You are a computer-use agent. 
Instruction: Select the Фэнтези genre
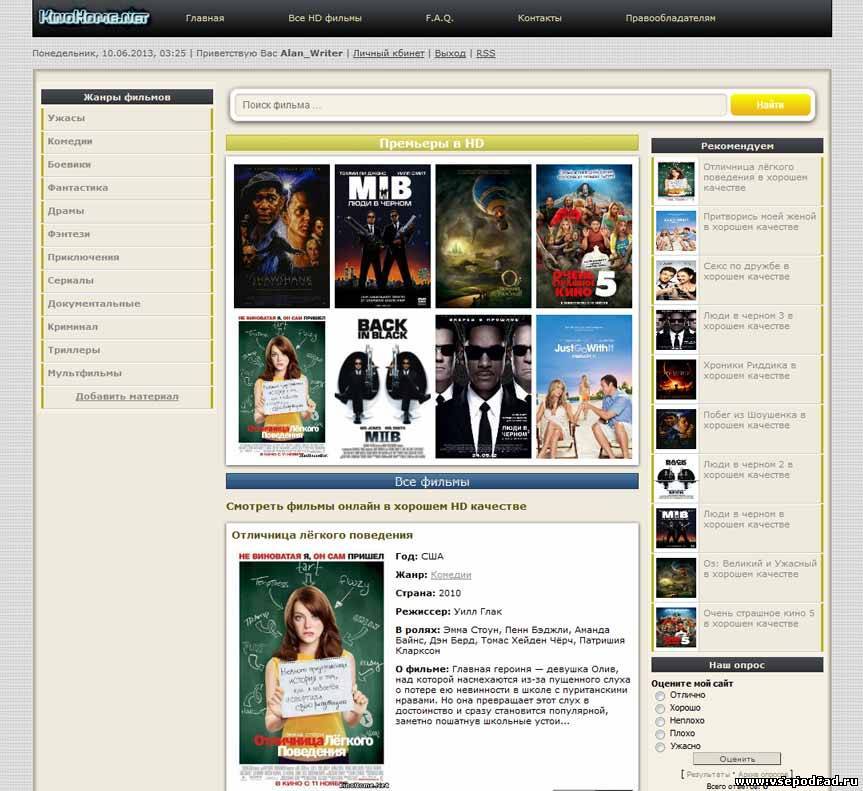pyautogui.click(x=127, y=234)
